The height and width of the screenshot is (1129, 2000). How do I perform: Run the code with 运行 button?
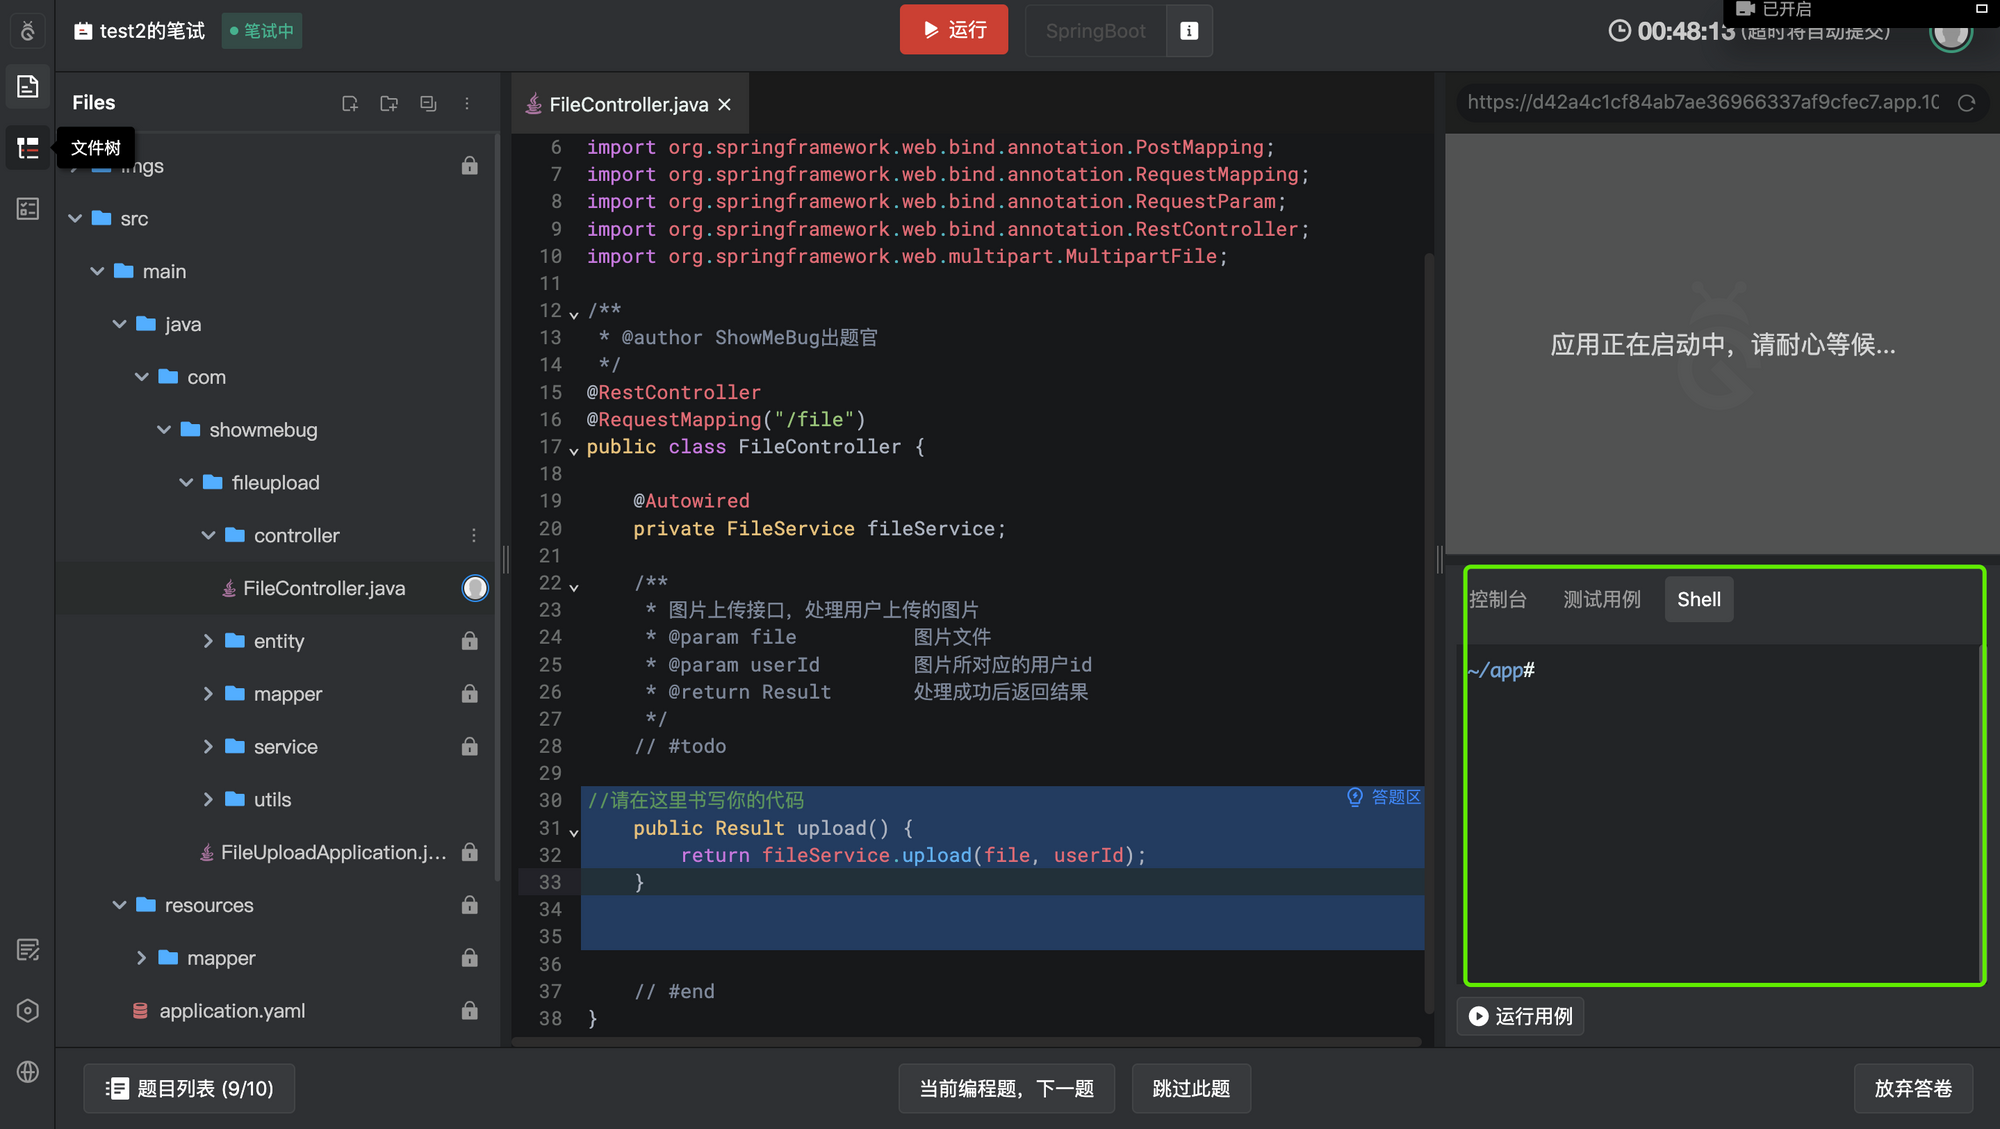coord(954,30)
